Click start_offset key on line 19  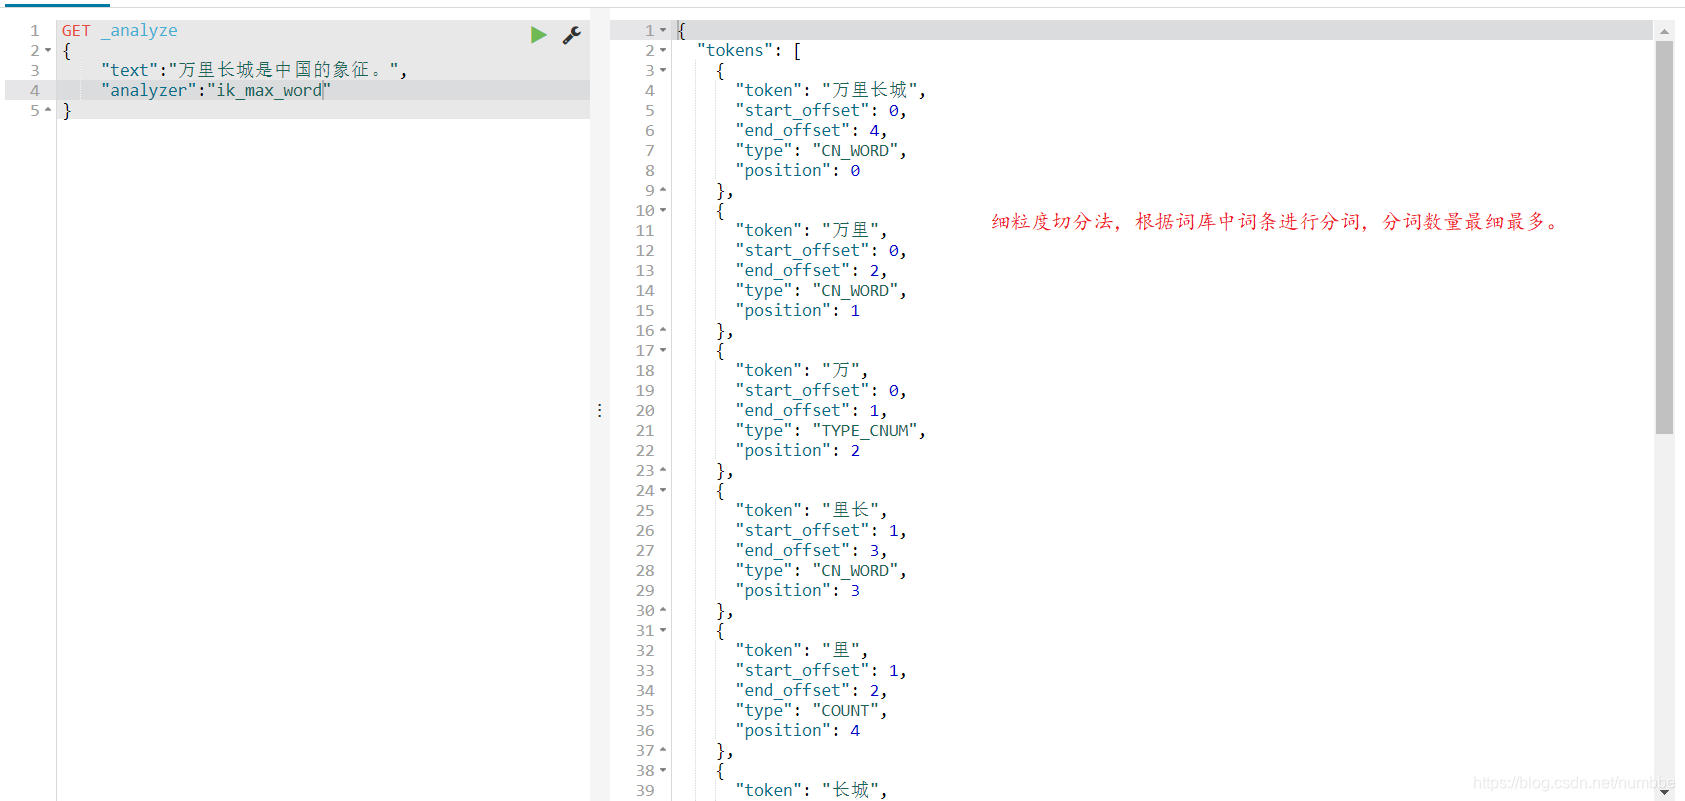803,390
